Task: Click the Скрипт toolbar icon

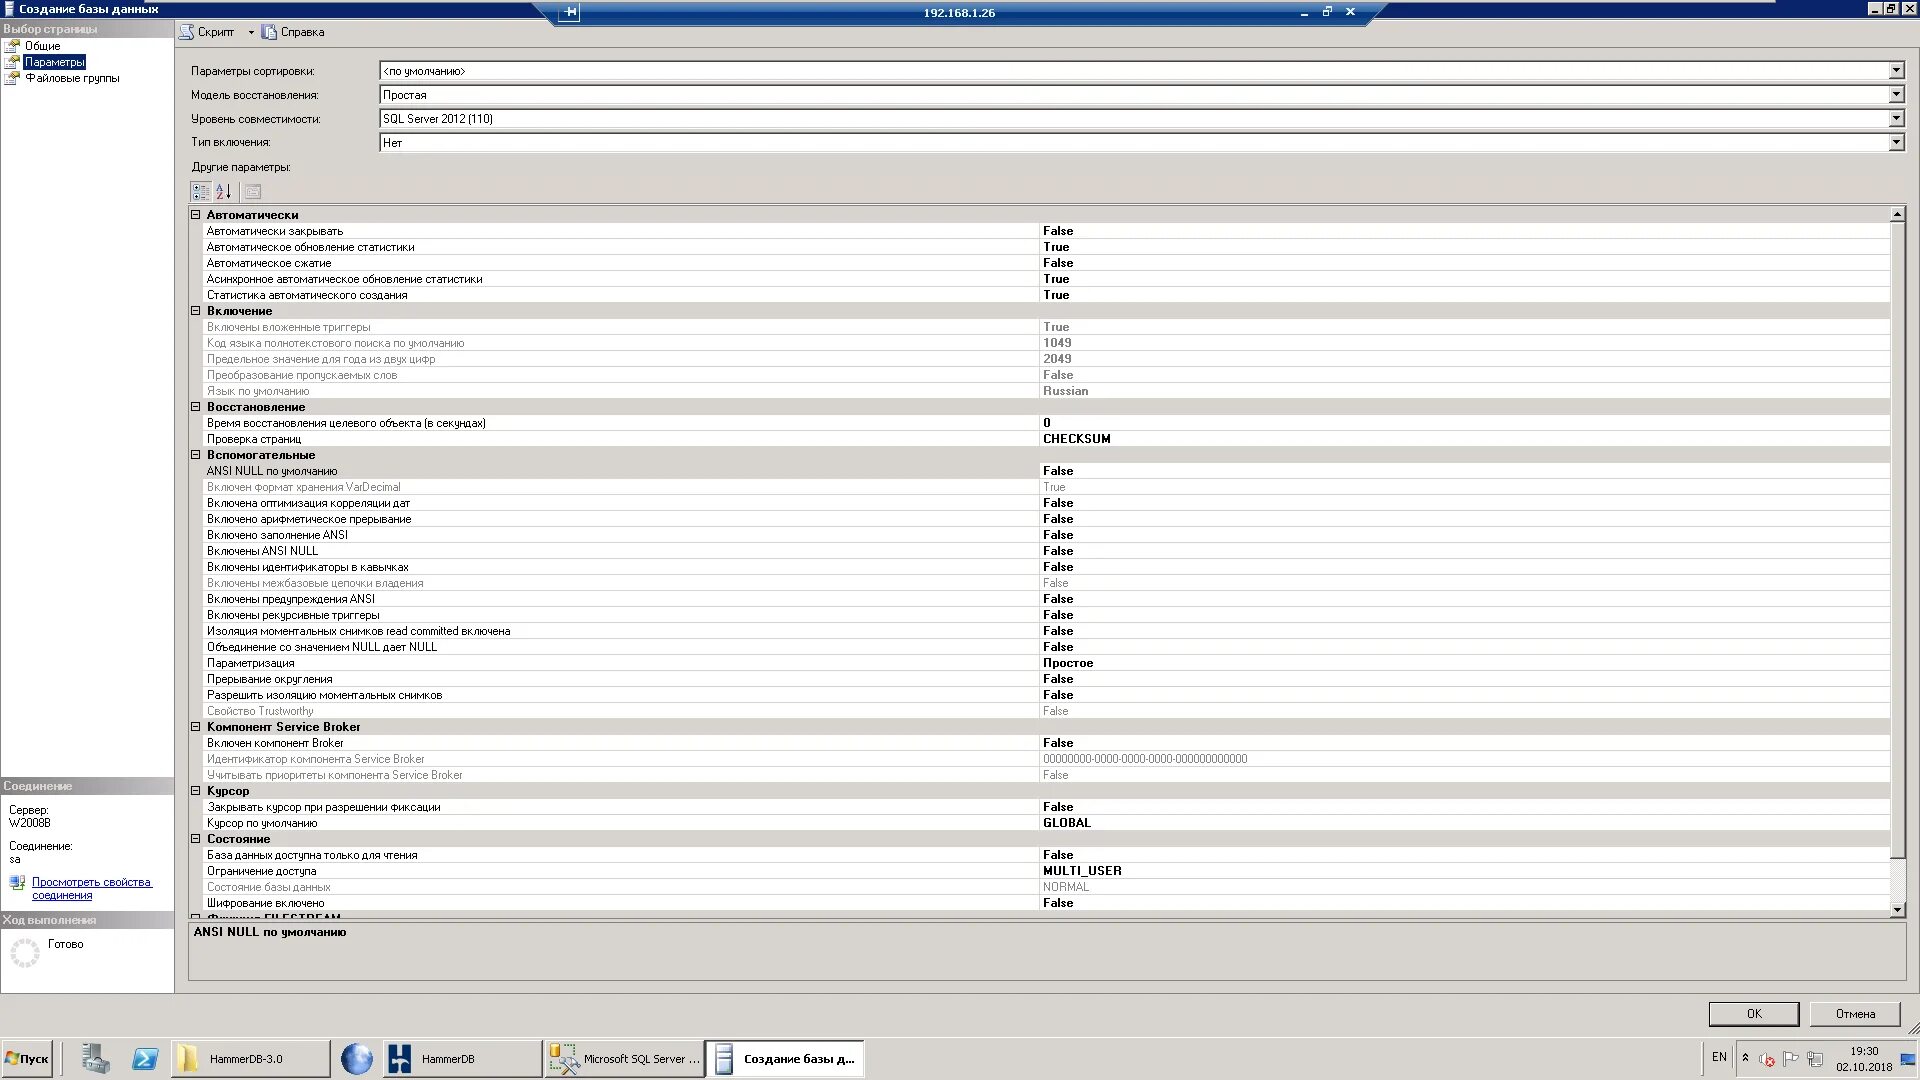Action: pyautogui.click(x=187, y=32)
